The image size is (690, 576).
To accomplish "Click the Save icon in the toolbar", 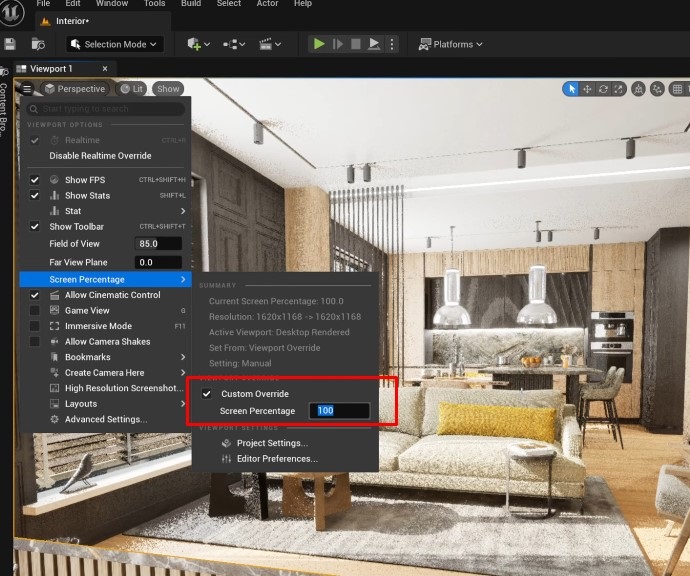I will pyautogui.click(x=10, y=44).
